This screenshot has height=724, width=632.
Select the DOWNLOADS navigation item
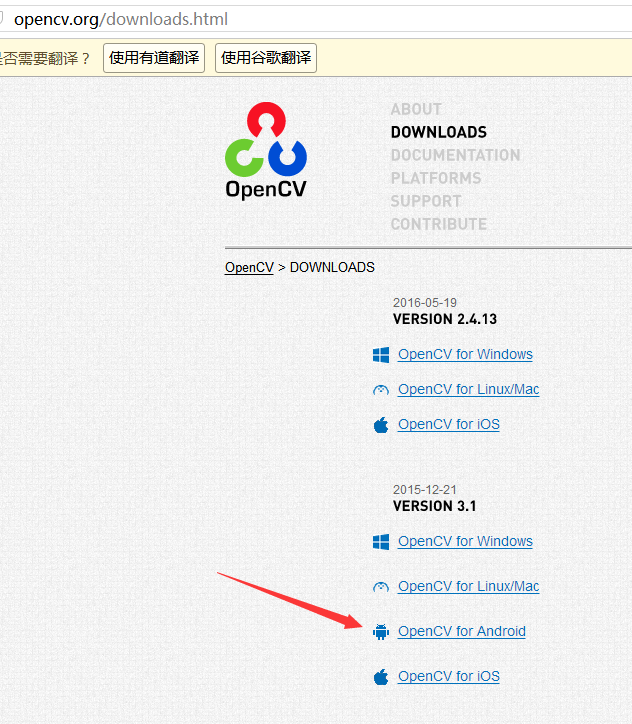coord(439,132)
